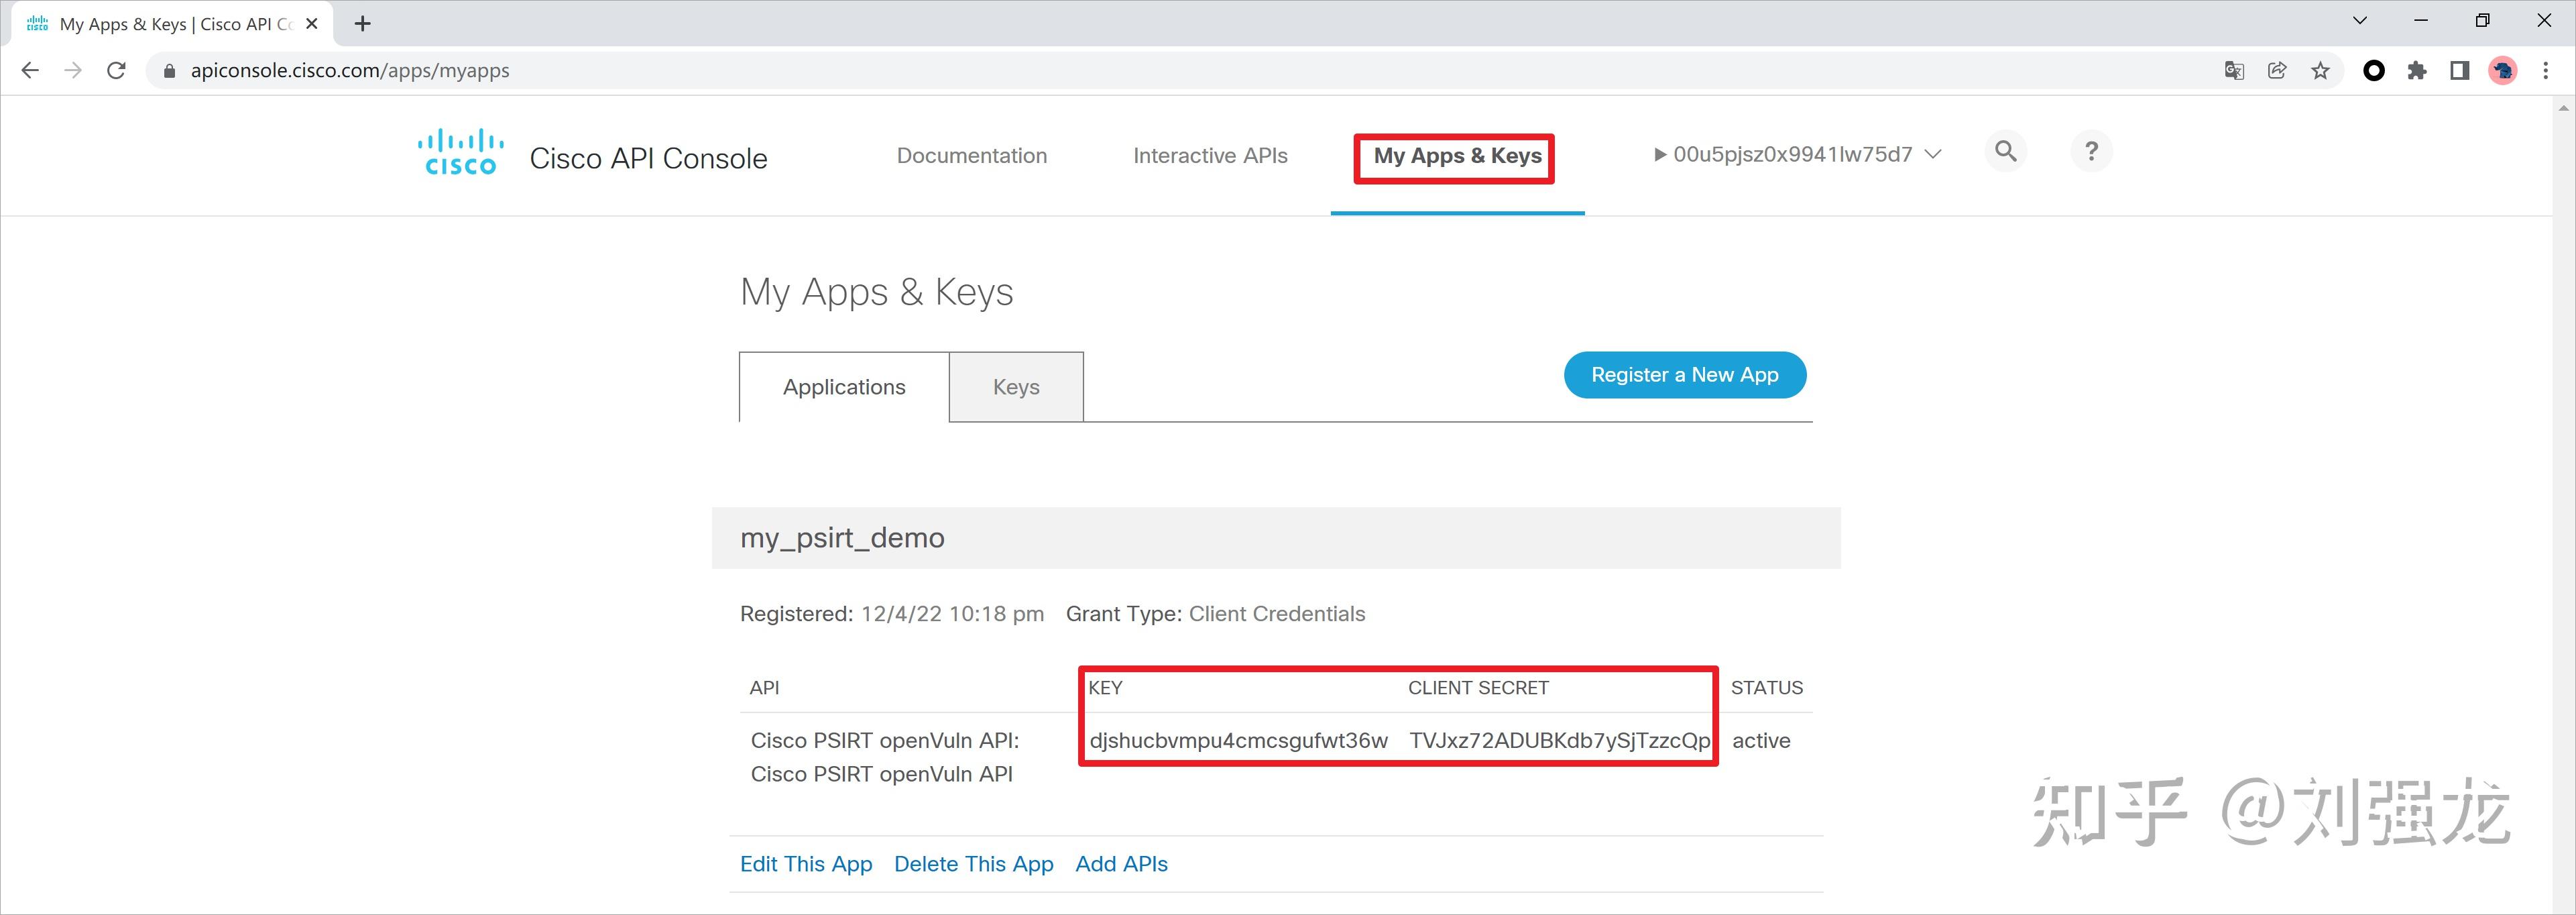The height and width of the screenshot is (915, 2576).
Task: Bookmark this page with star icon
Action: (2320, 71)
